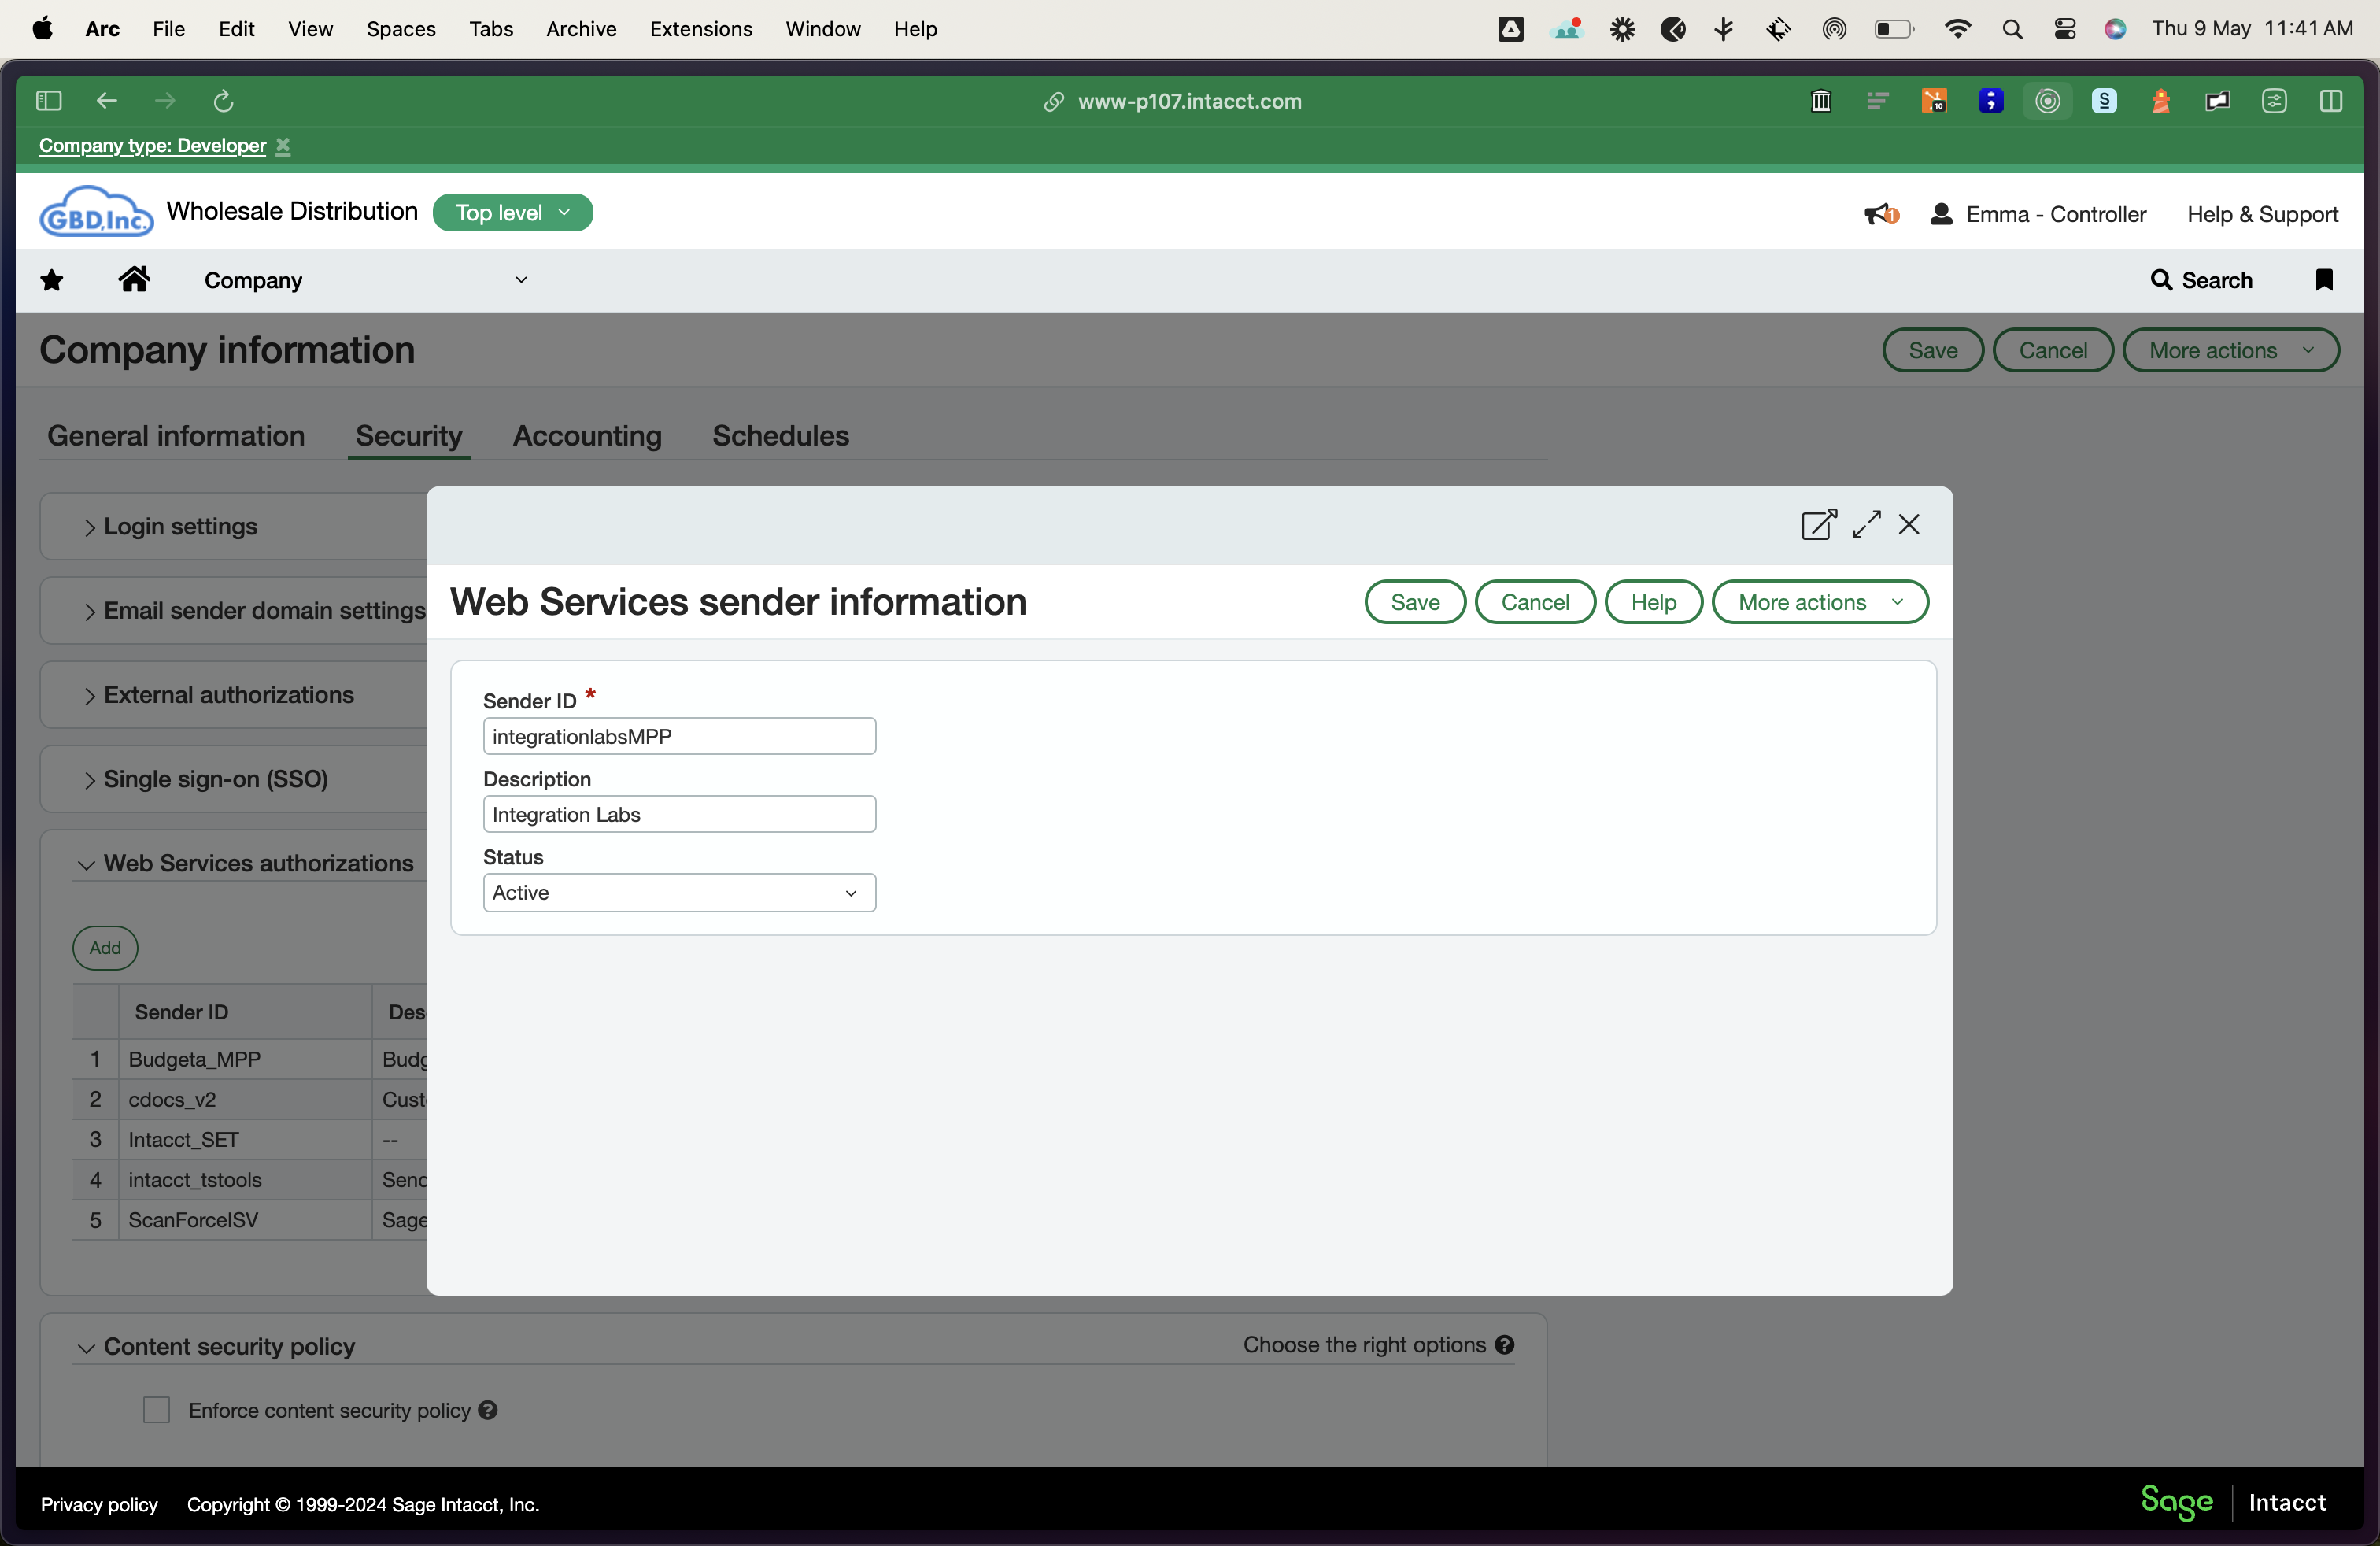Enable Enforce content security policy checkbox
This screenshot has height=1546, width=2380.
(157, 1410)
